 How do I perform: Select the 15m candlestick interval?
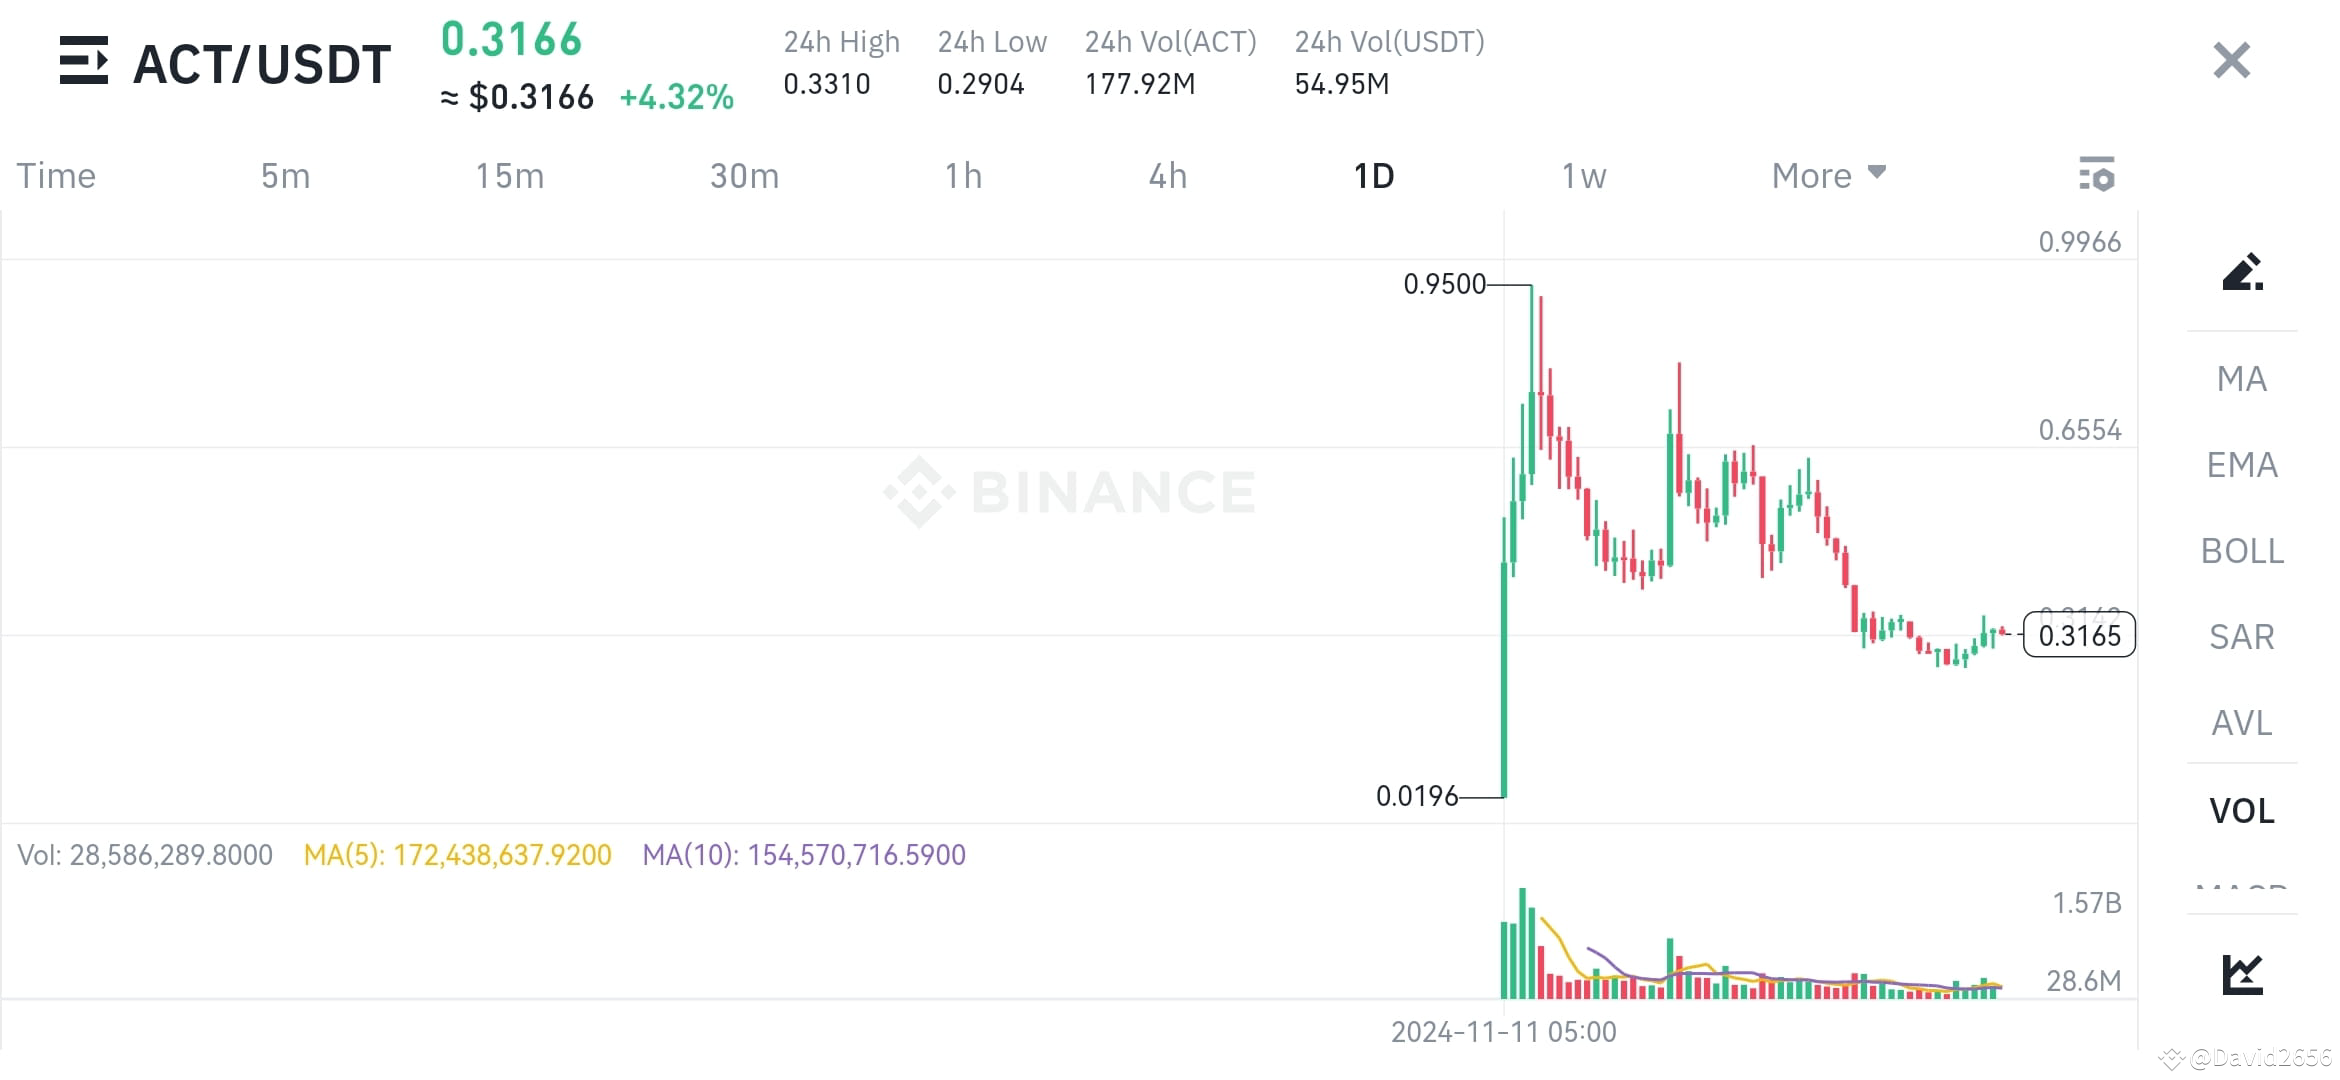pos(509,174)
